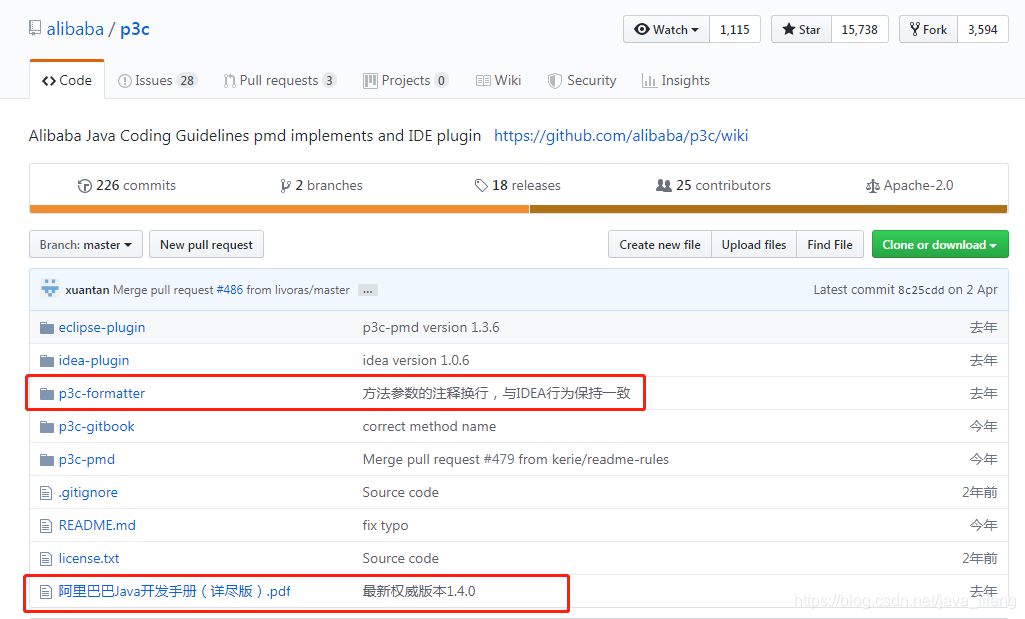The height and width of the screenshot is (619, 1025).
Task: Click the p3c-gitbook folder icon
Action: pyautogui.click(x=46, y=426)
